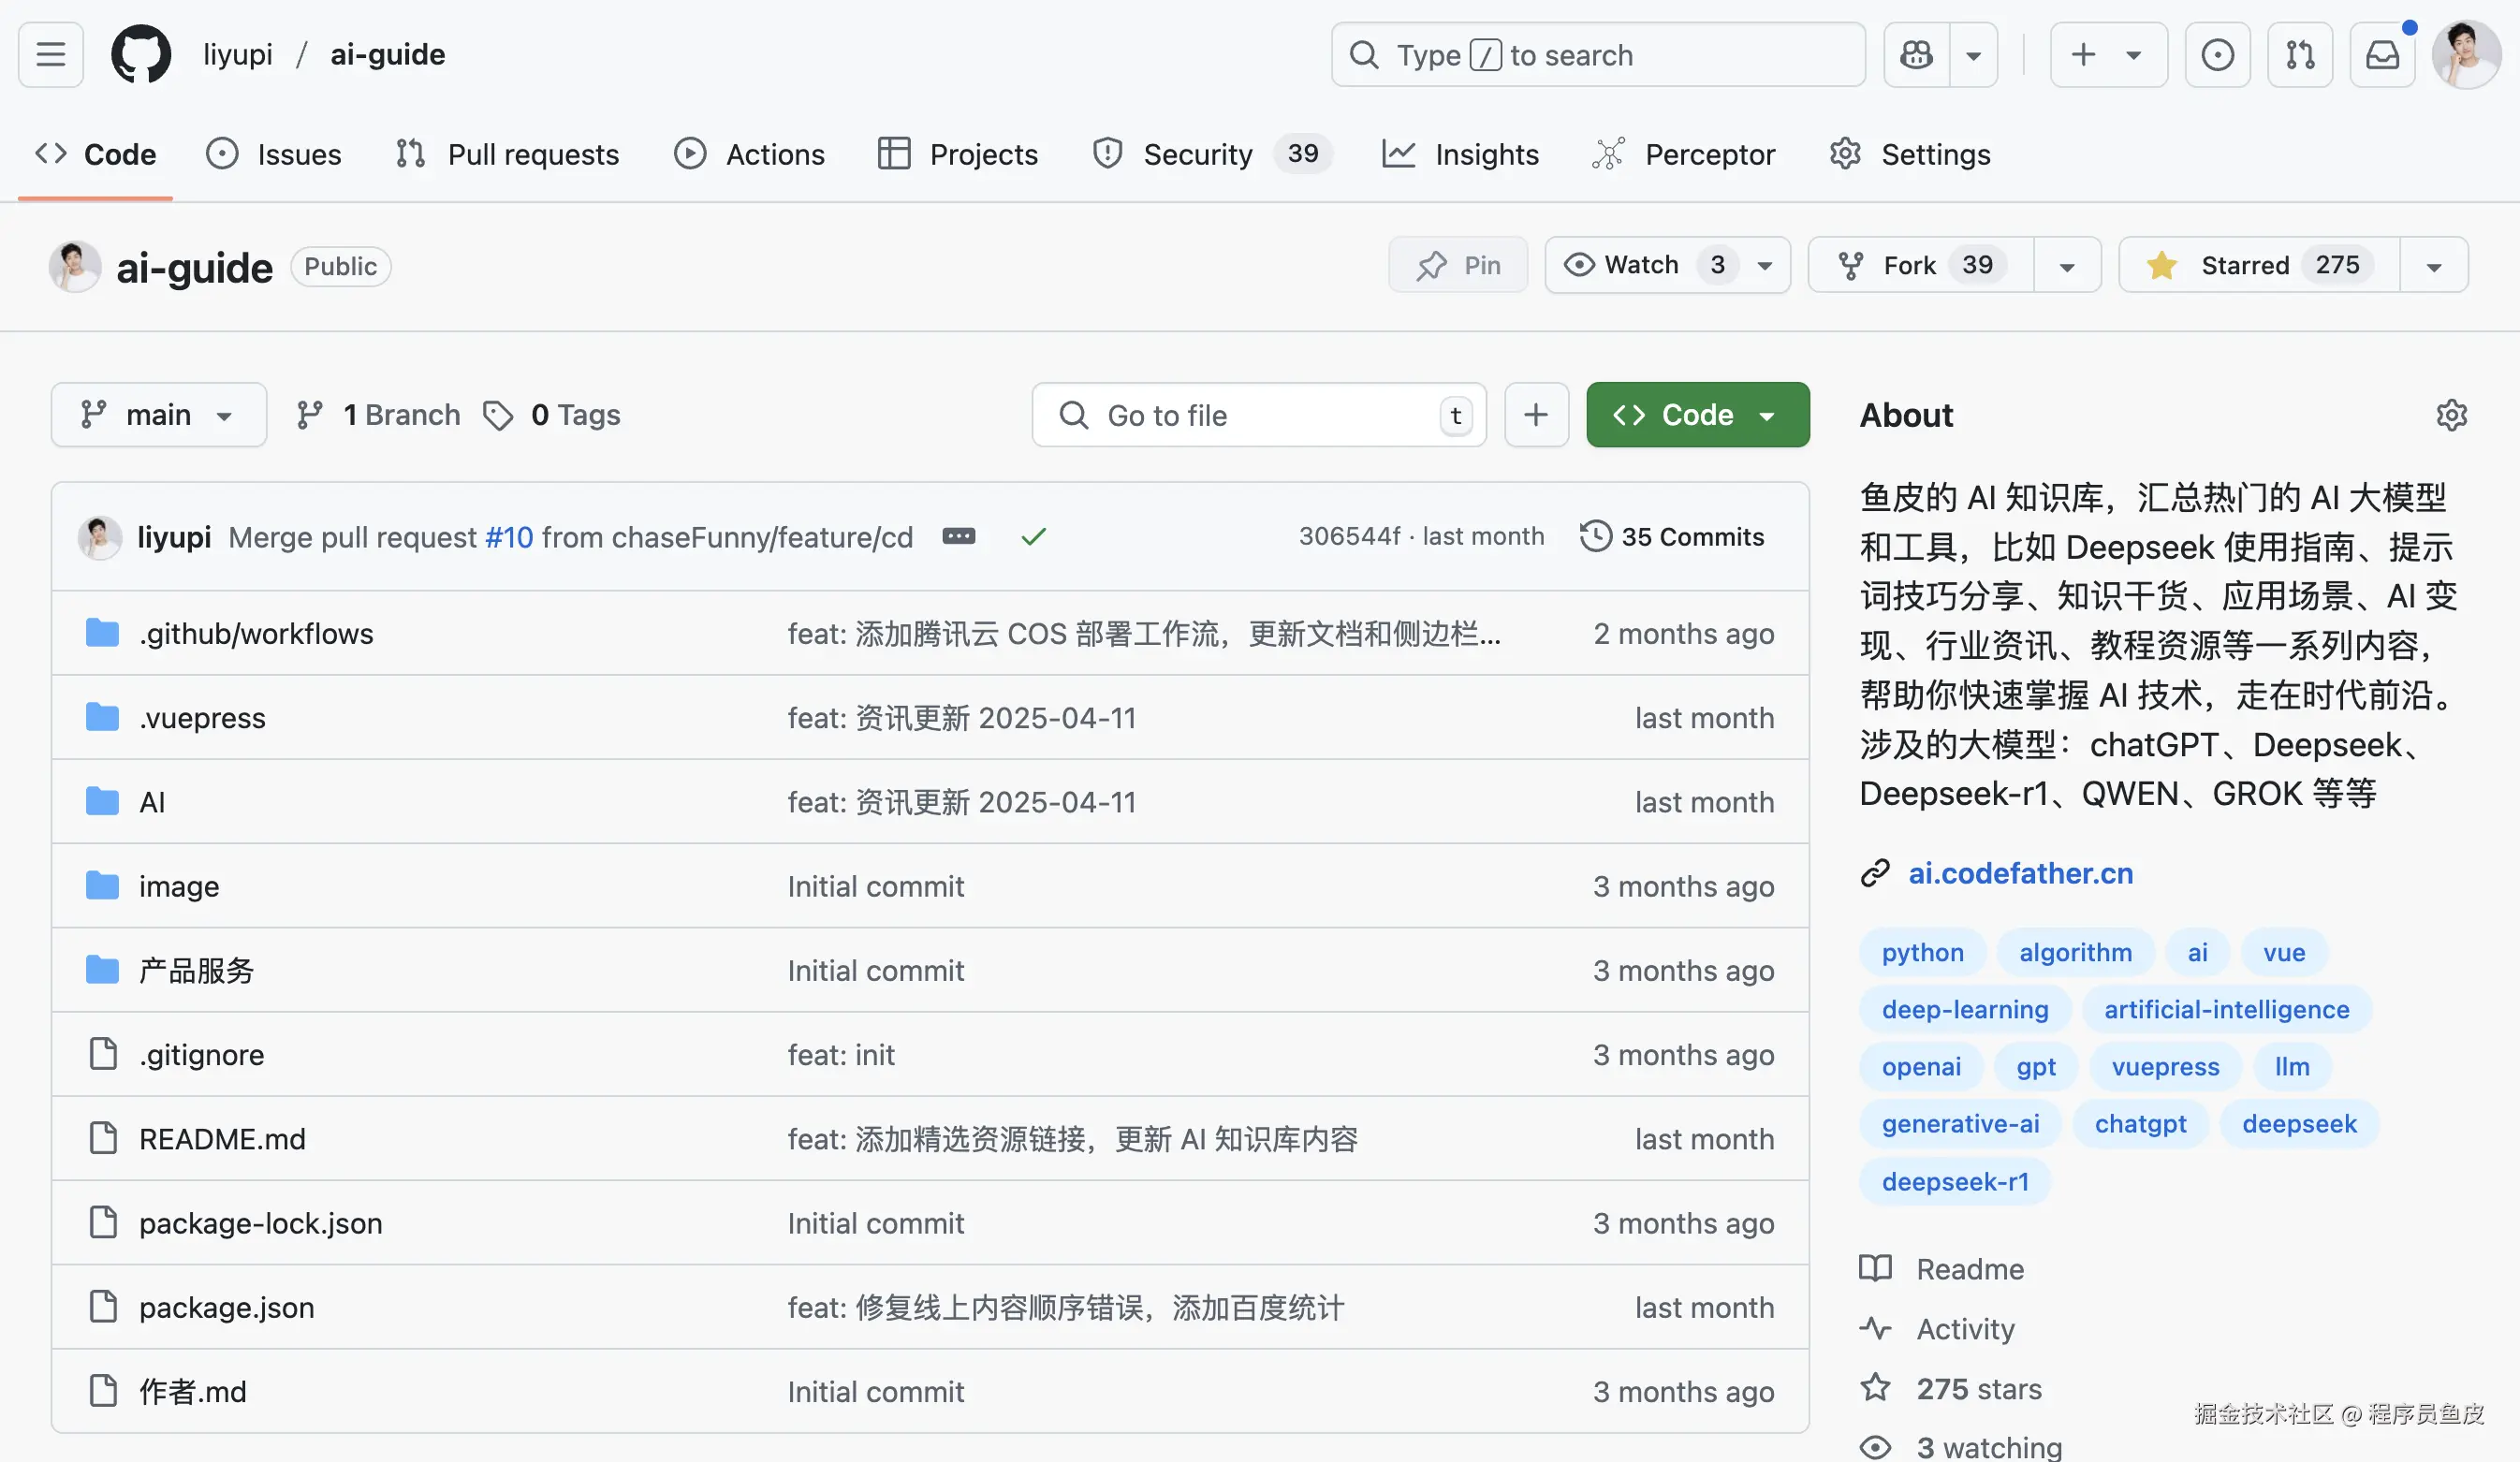Open the Fork options dropdown arrow
The height and width of the screenshot is (1462, 2520).
click(x=2067, y=266)
